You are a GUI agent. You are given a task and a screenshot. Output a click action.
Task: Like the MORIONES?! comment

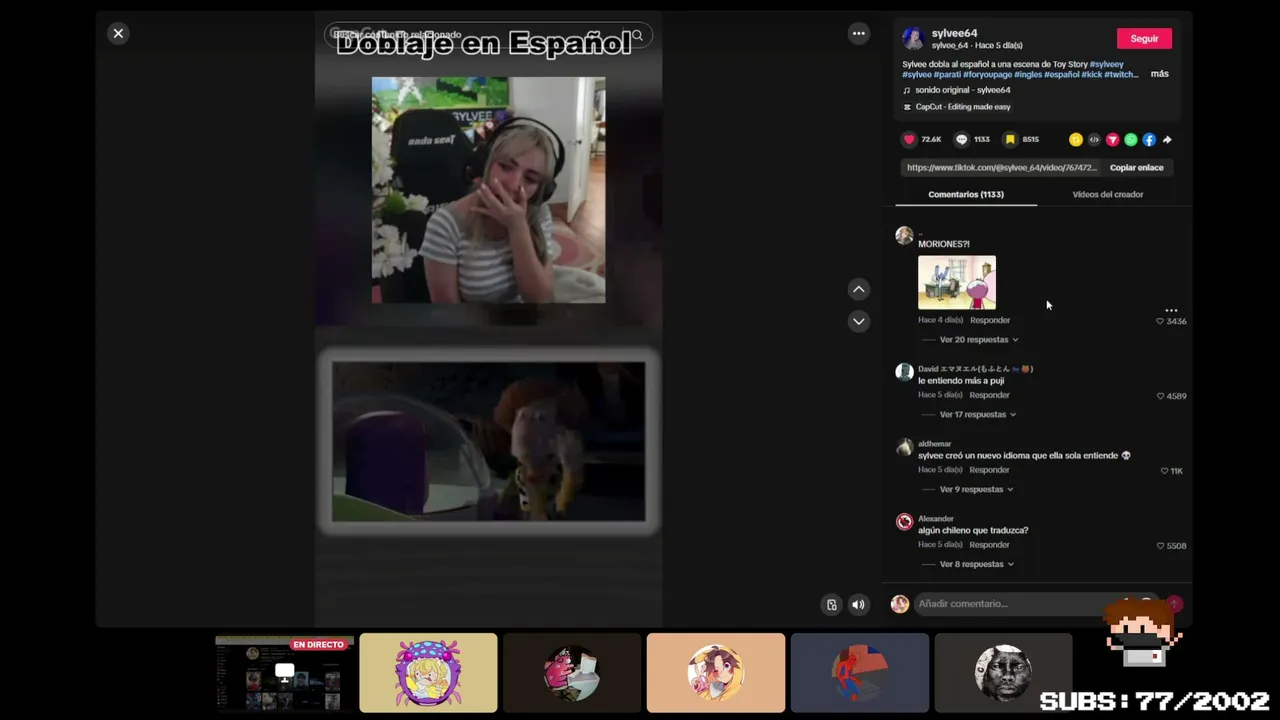click(1160, 321)
